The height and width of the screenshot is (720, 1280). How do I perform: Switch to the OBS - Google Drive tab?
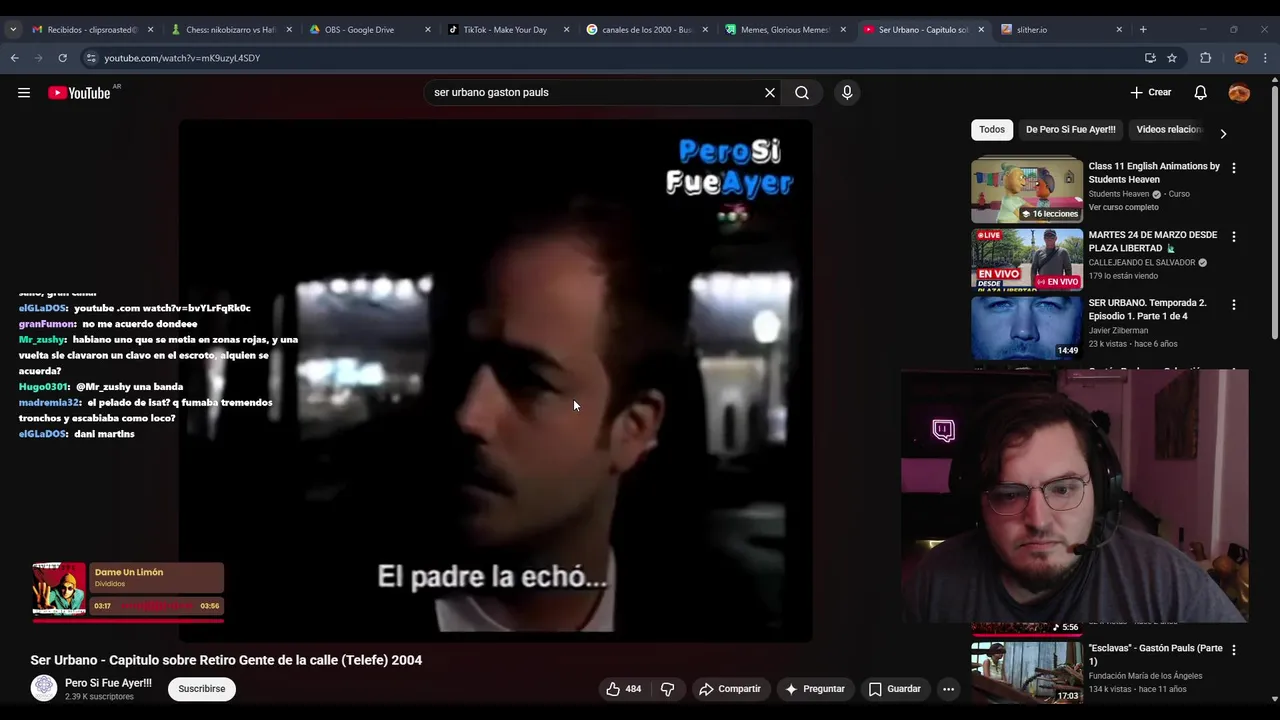click(369, 30)
